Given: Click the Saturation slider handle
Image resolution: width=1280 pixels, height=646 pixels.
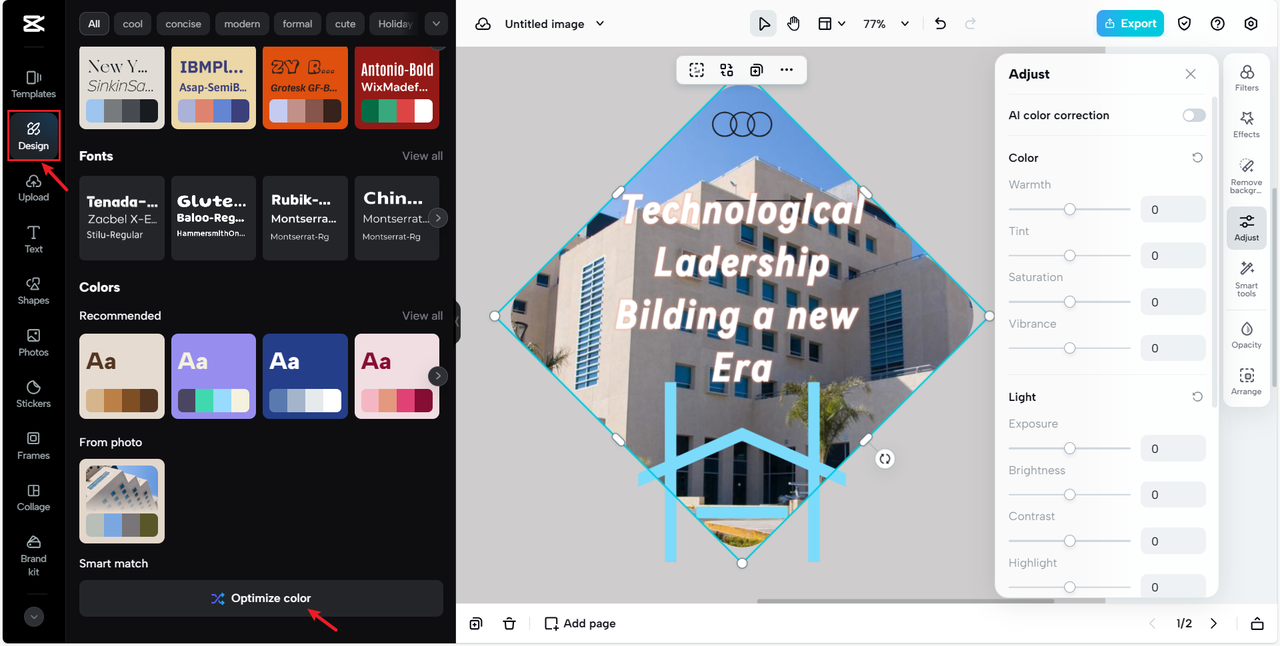Looking at the screenshot, I should click(1069, 301).
